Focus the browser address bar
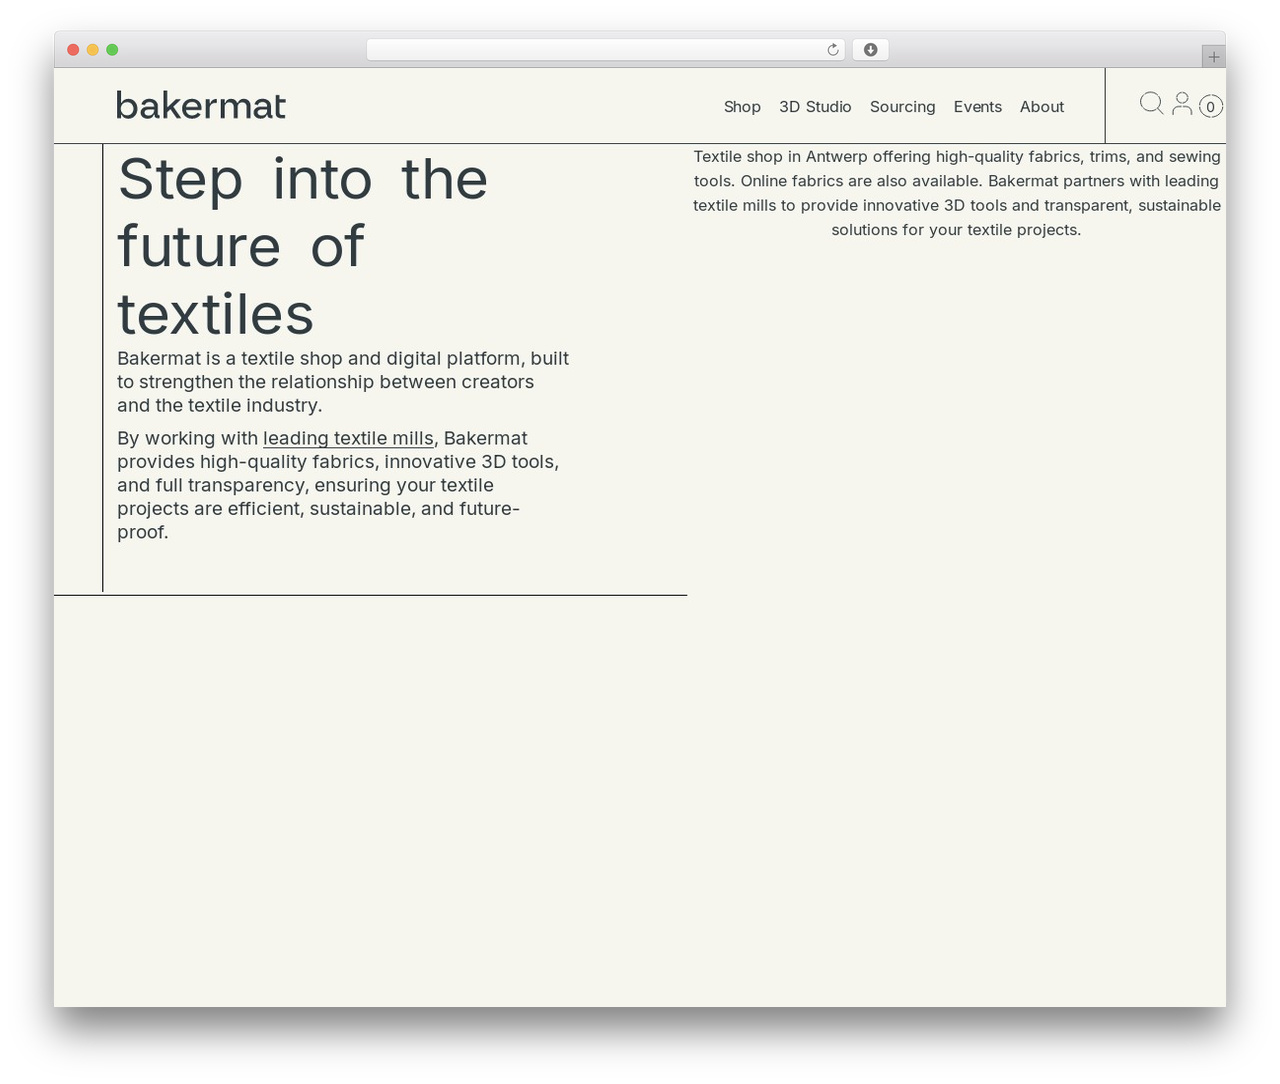The width and height of the screenshot is (1280, 1084). (x=606, y=50)
